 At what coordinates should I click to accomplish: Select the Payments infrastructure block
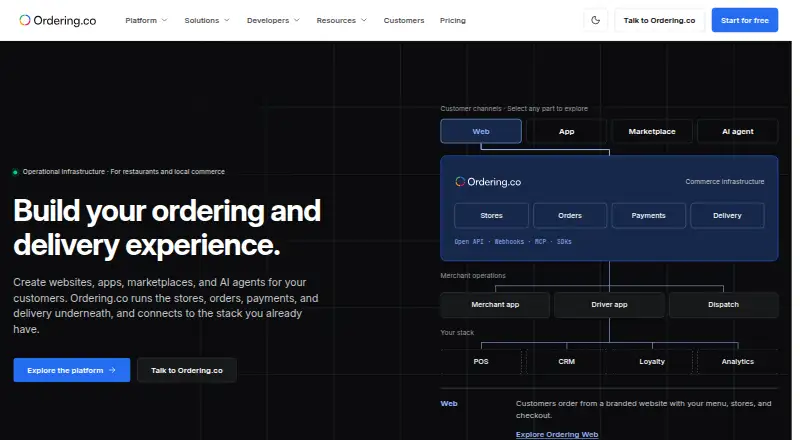coord(648,215)
